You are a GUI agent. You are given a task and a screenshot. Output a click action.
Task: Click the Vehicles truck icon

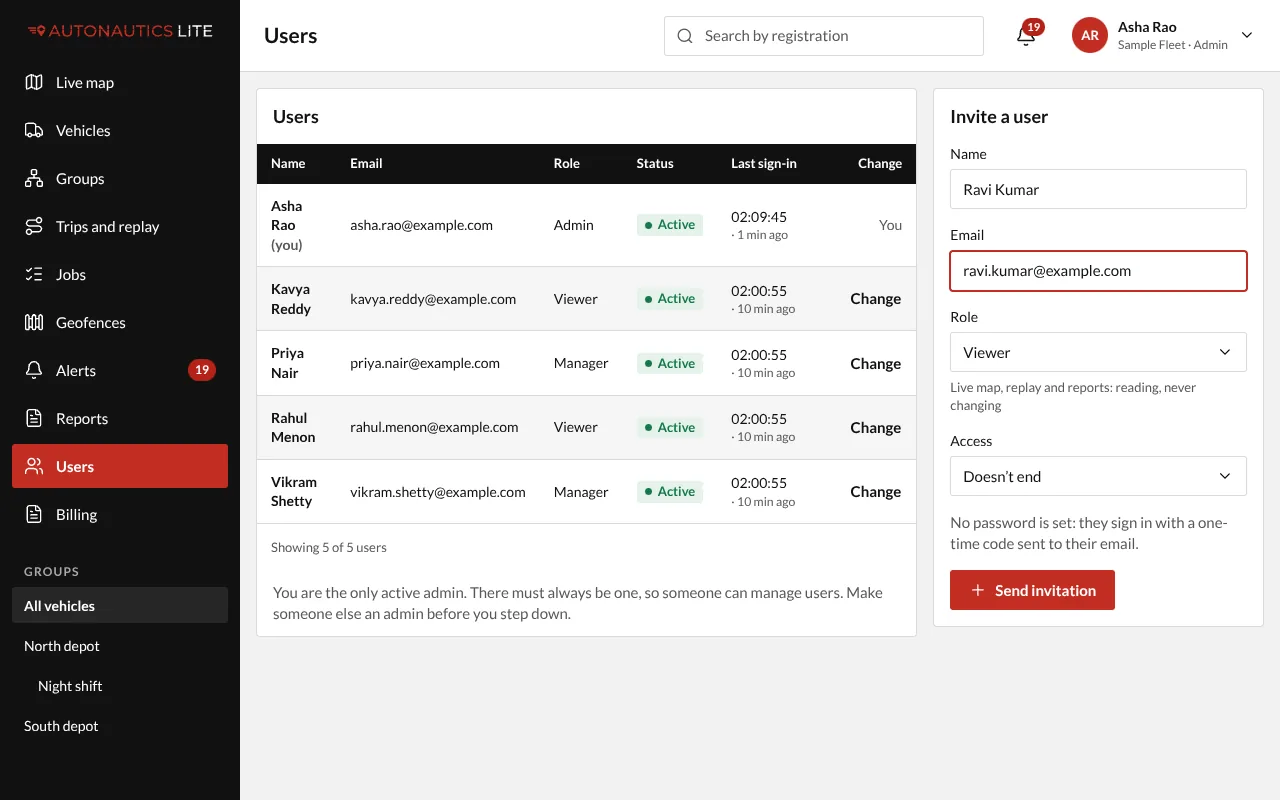click(x=34, y=130)
